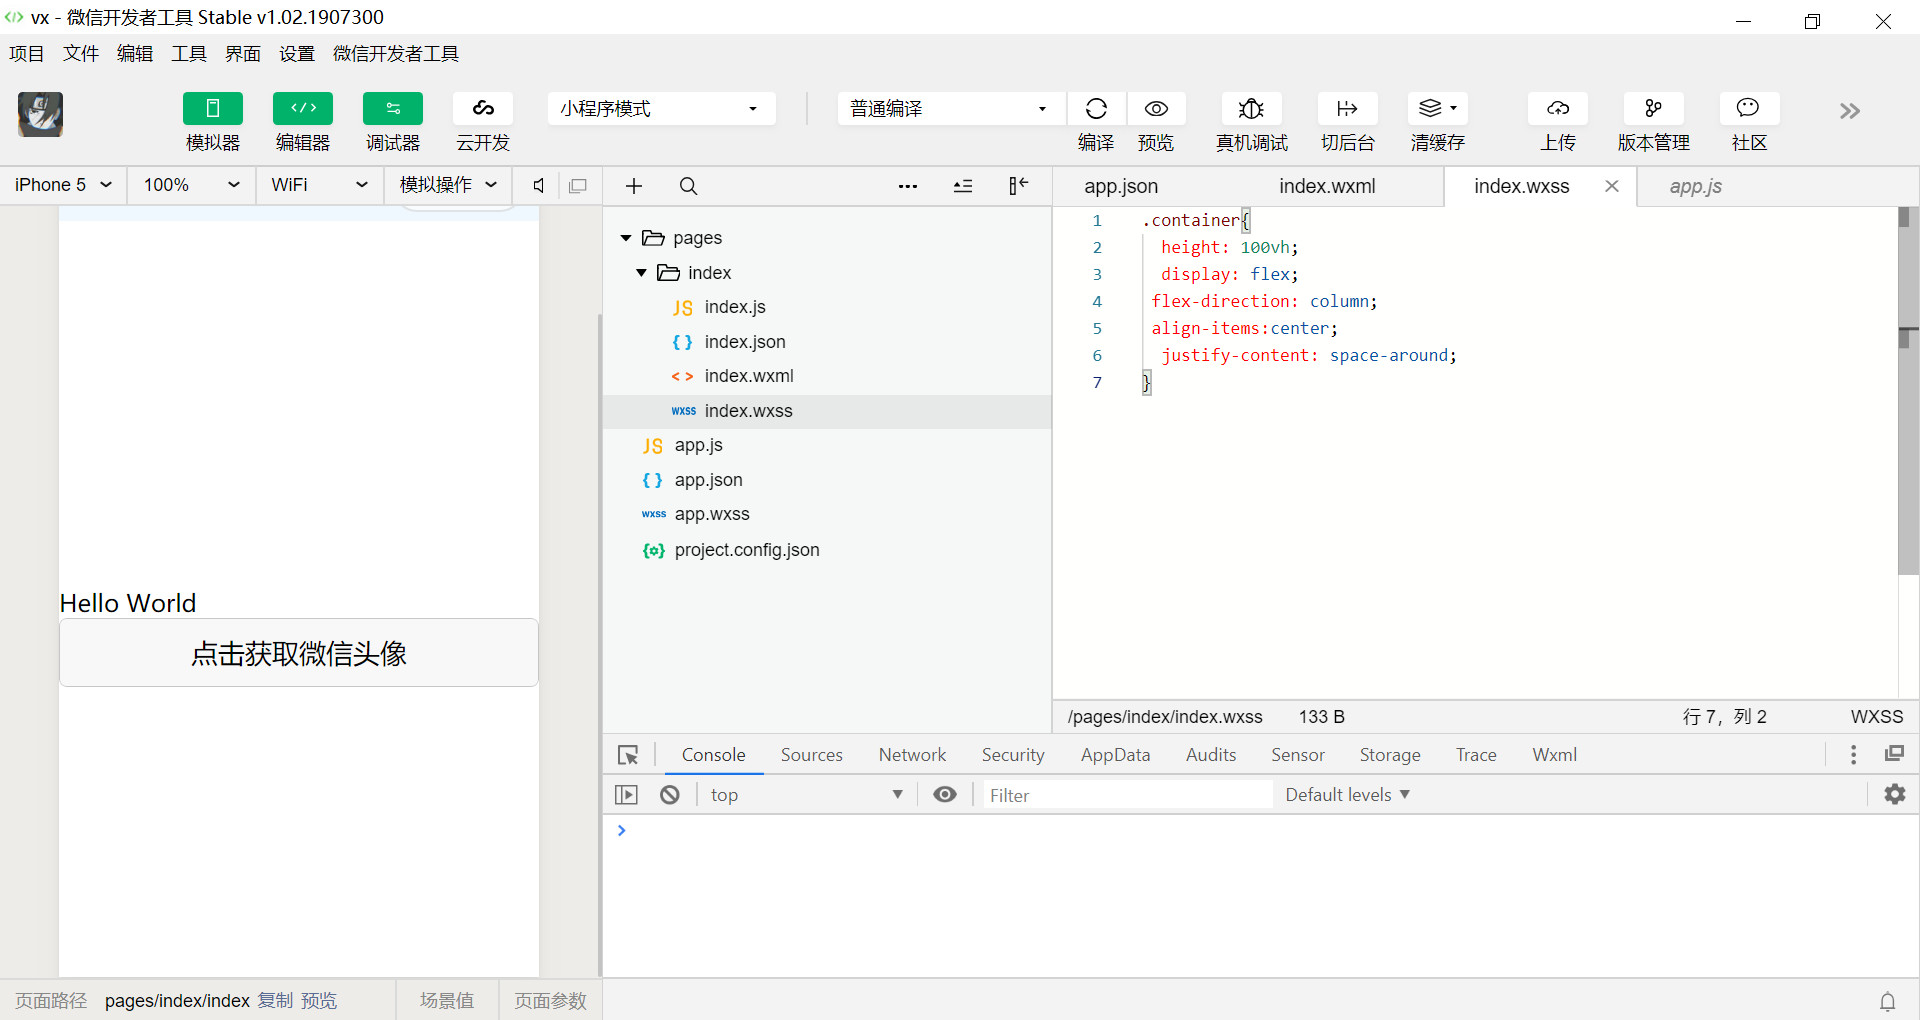Collapse the pages folder in file tree
The image size is (1920, 1020).
[x=626, y=238]
